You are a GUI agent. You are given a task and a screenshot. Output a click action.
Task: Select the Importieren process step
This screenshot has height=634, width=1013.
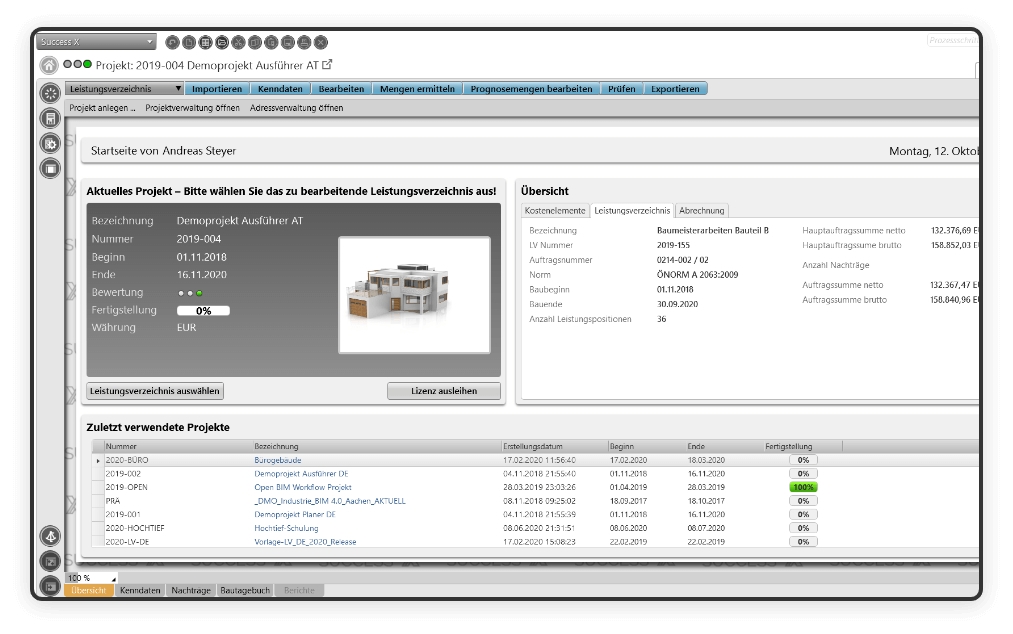pyautogui.click(x=216, y=89)
